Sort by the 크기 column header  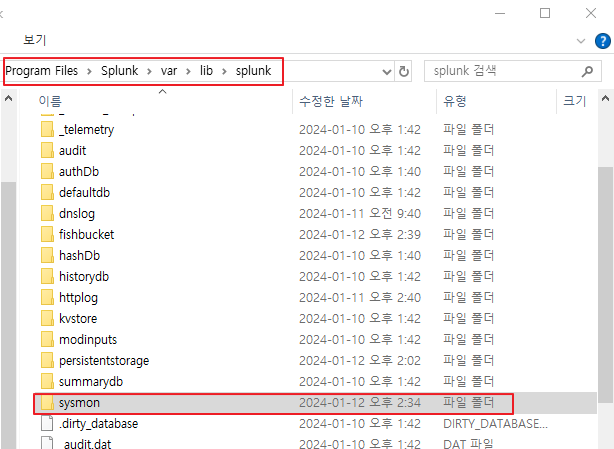point(574,101)
